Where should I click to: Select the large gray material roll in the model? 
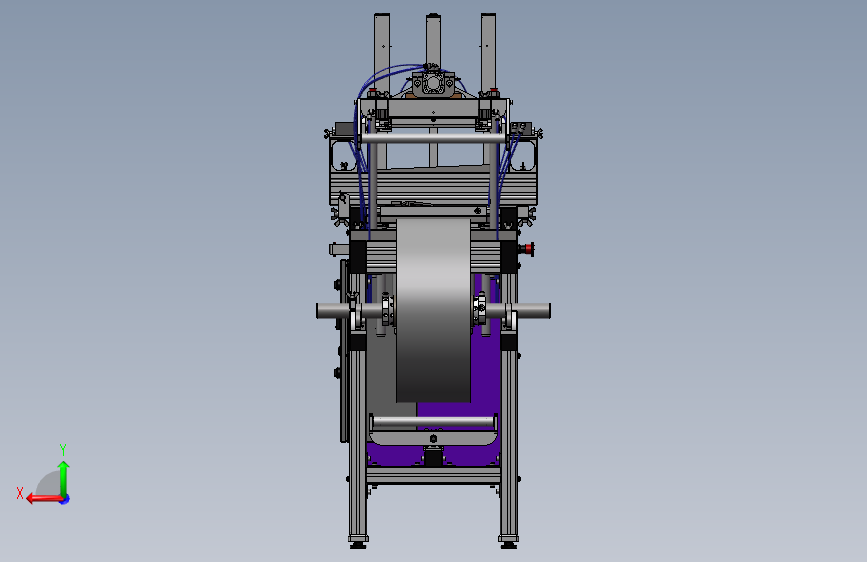click(x=434, y=310)
